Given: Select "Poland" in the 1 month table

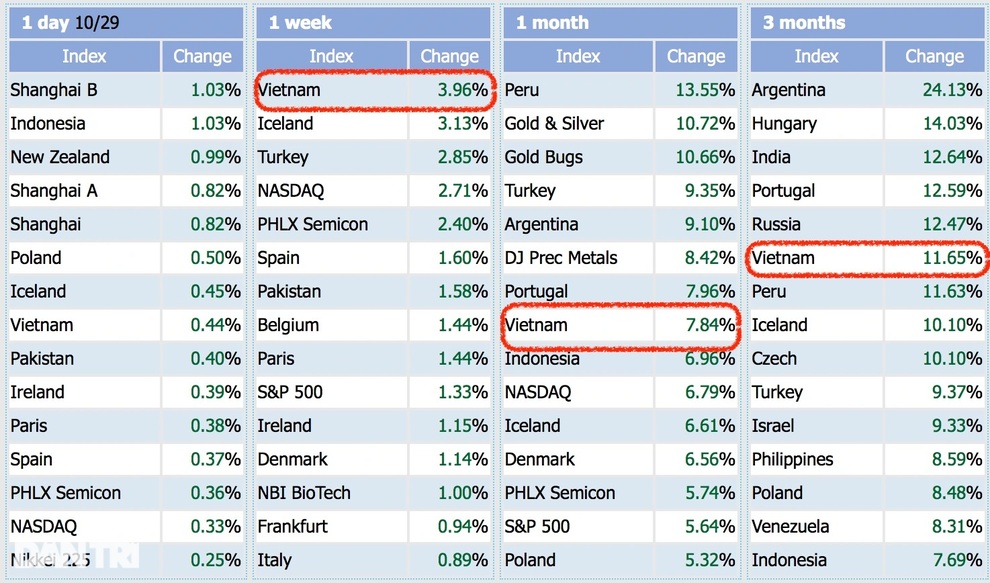Looking at the screenshot, I should tap(530, 560).
